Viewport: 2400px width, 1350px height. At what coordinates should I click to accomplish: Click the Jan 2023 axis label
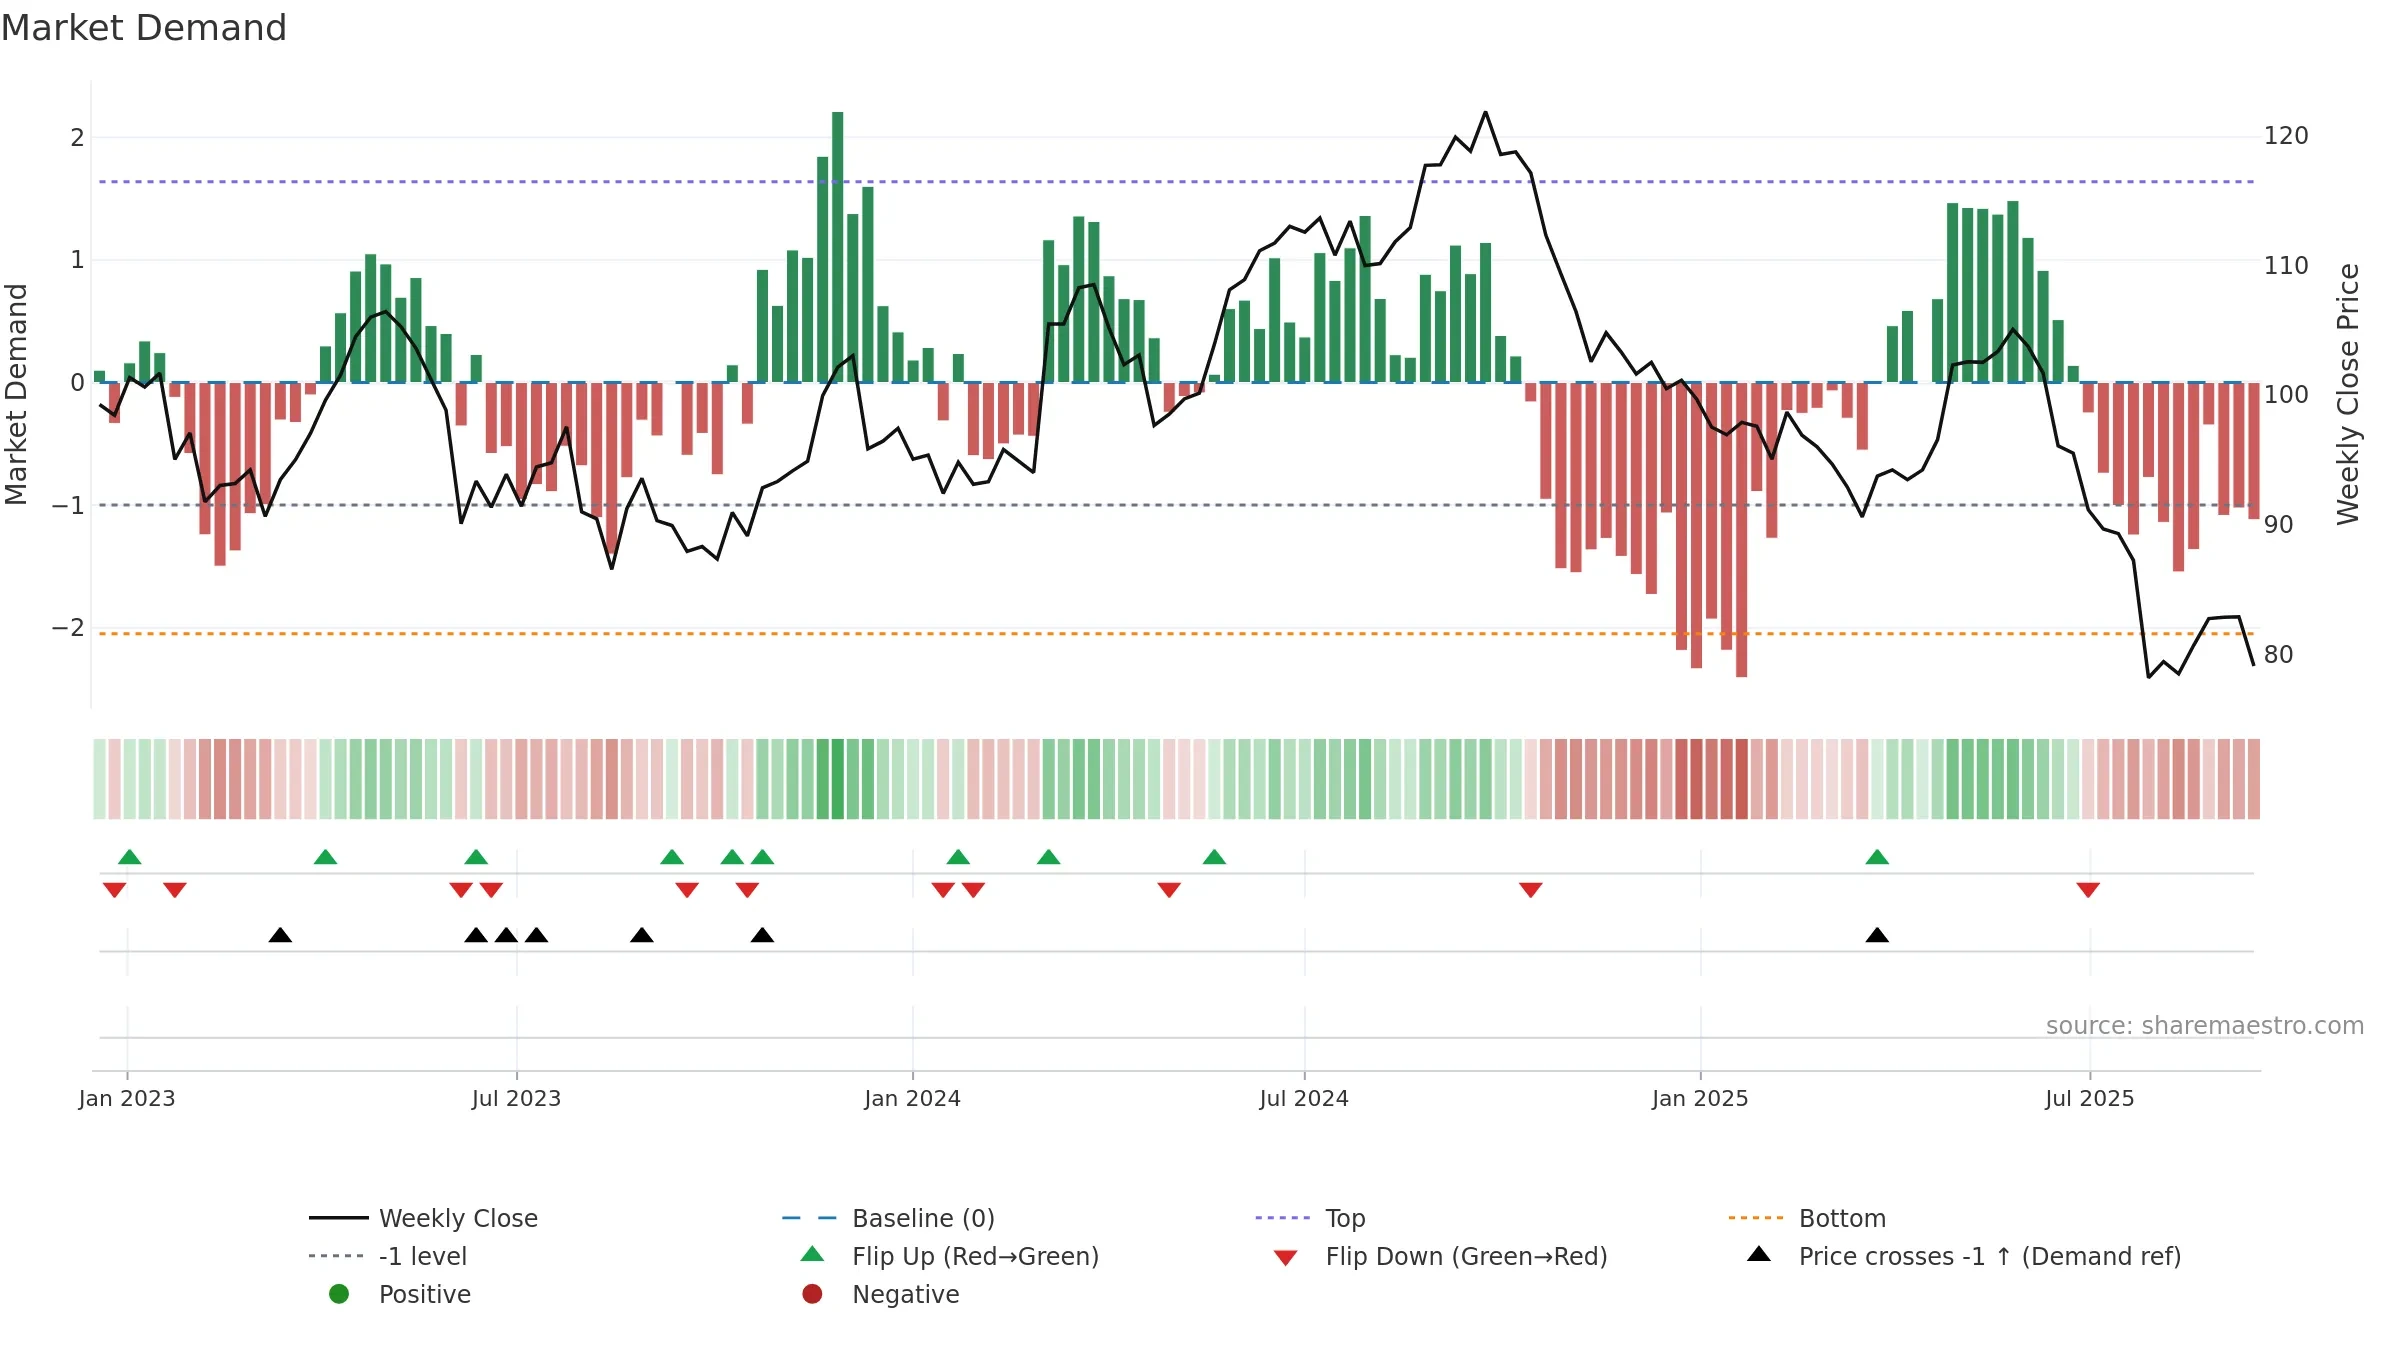pyautogui.click(x=127, y=1098)
